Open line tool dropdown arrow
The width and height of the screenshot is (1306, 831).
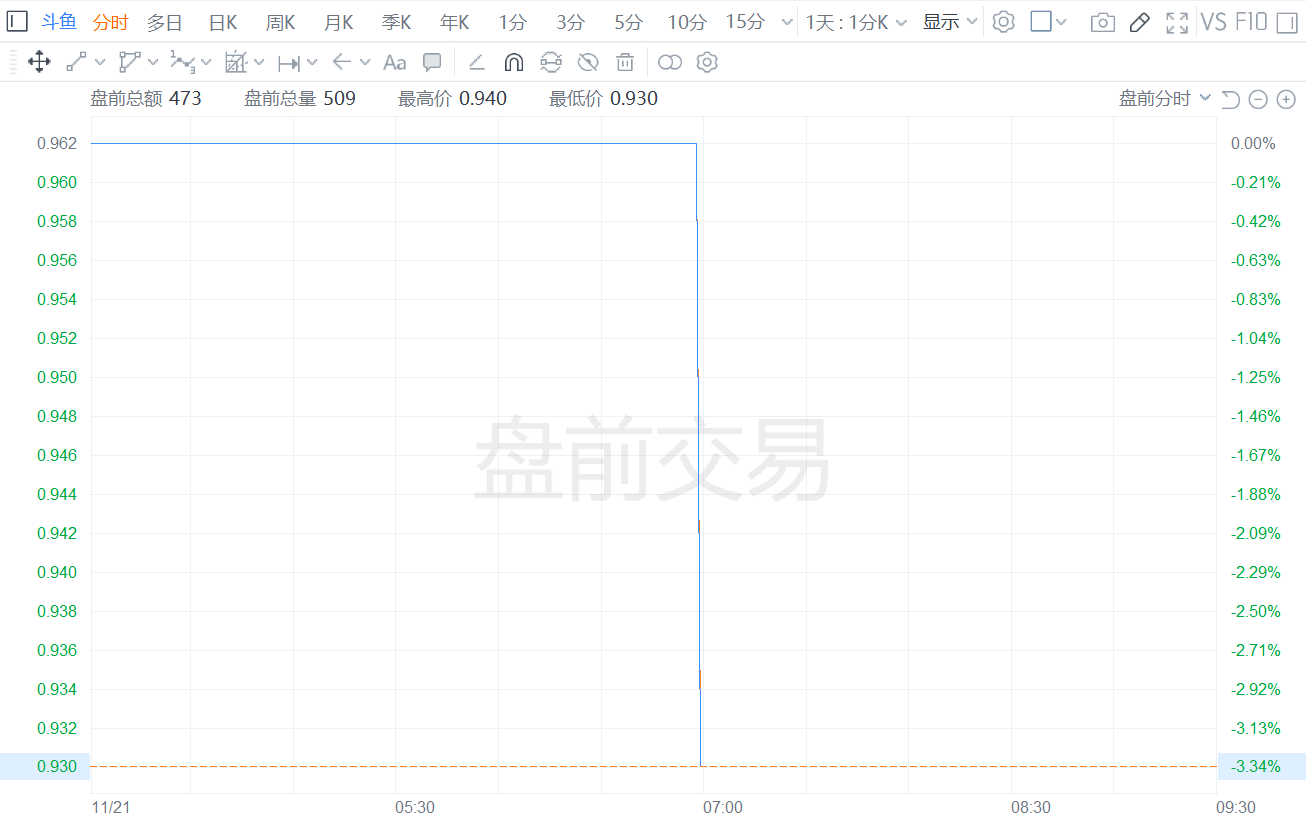[100, 63]
